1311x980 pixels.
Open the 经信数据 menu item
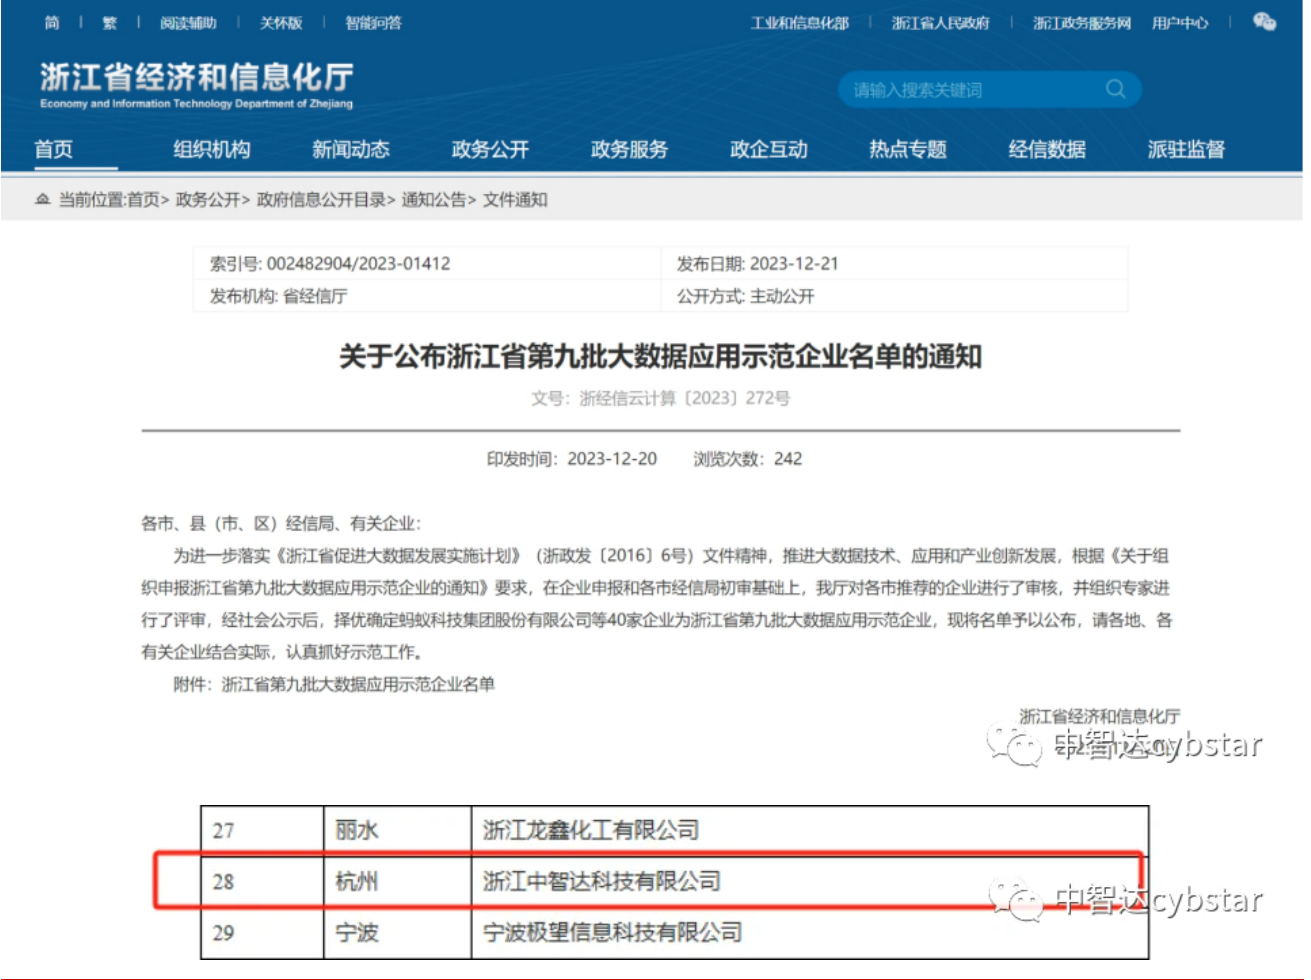pos(1046,149)
